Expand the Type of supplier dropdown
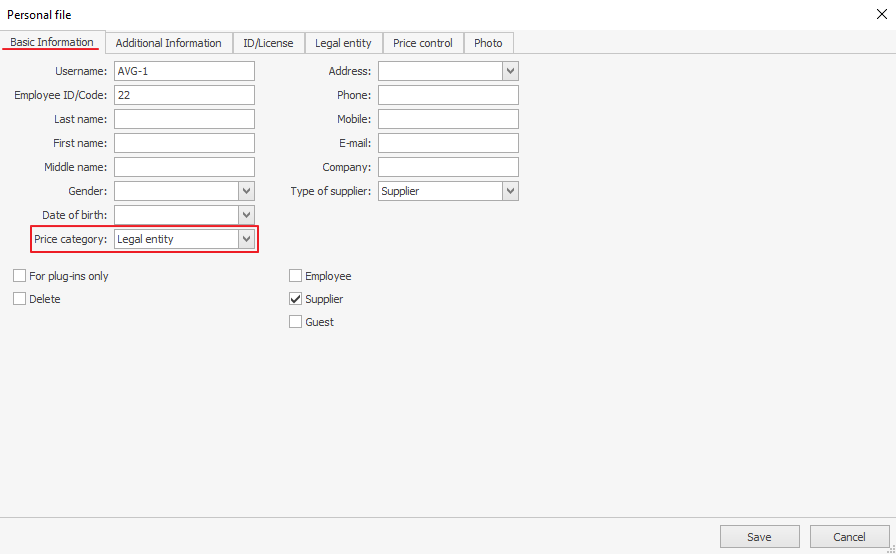The width and height of the screenshot is (896, 554). click(510, 191)
